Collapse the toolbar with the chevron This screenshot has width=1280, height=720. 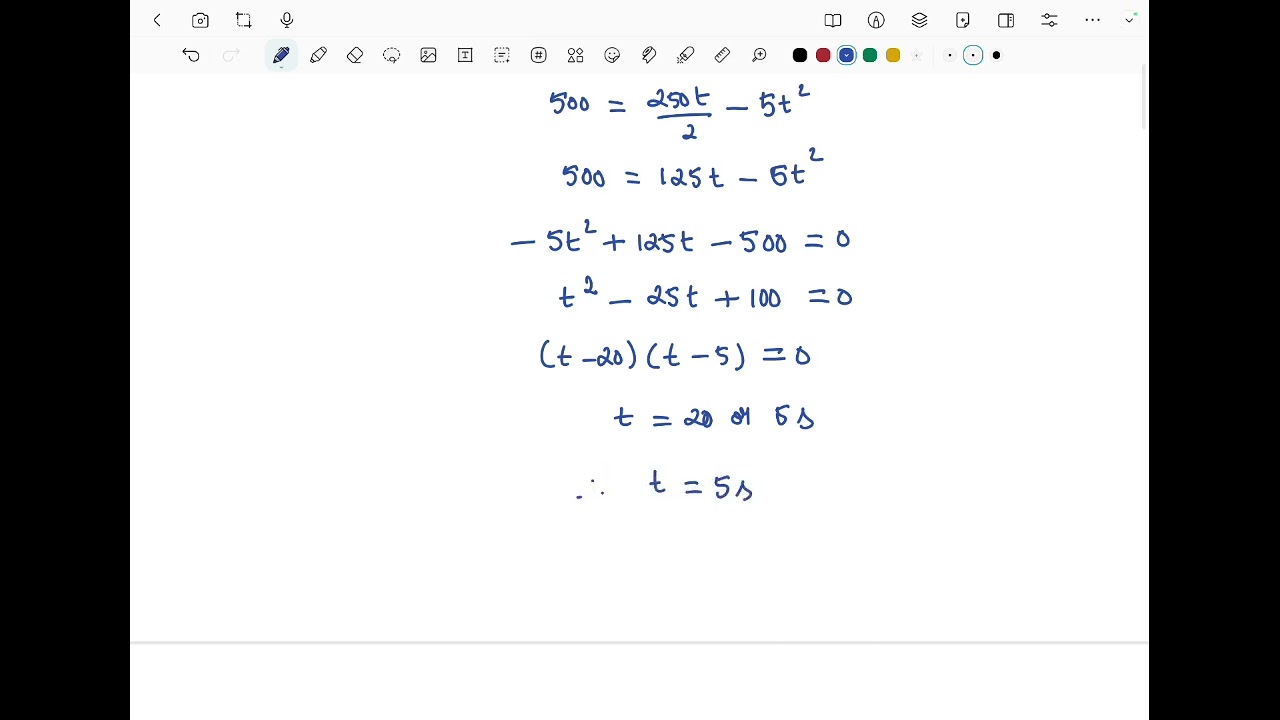coord(1130,19)
